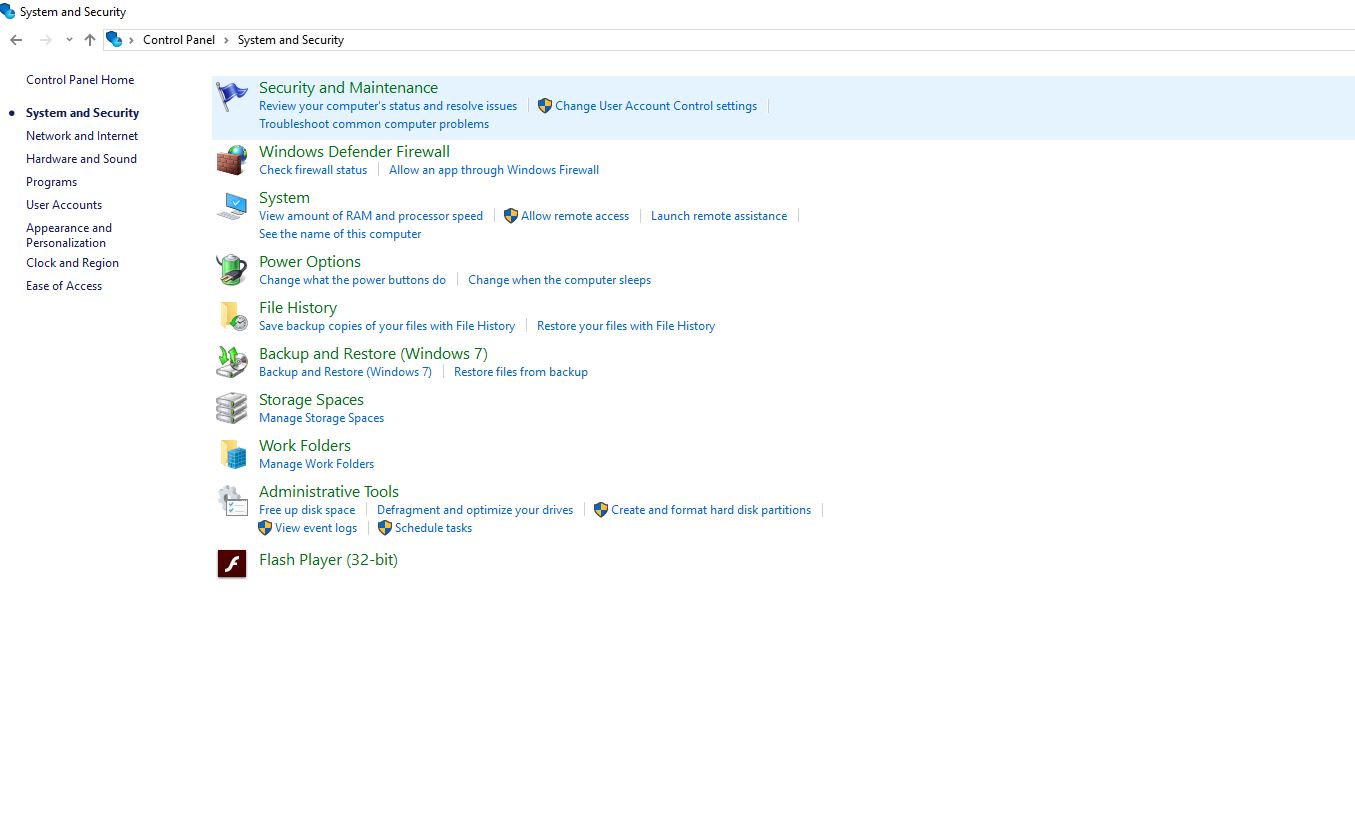
Task: Expand chevron after Control Panel breadcrumb
Action: (227, 40)
